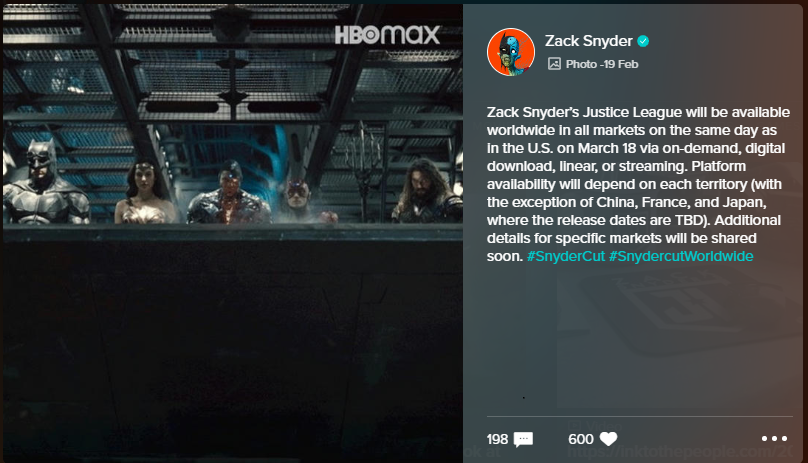The width and height of the screenshot is (808, 463).
Task: Click Aquaman in the post image
Action: (x=426, y=191)
